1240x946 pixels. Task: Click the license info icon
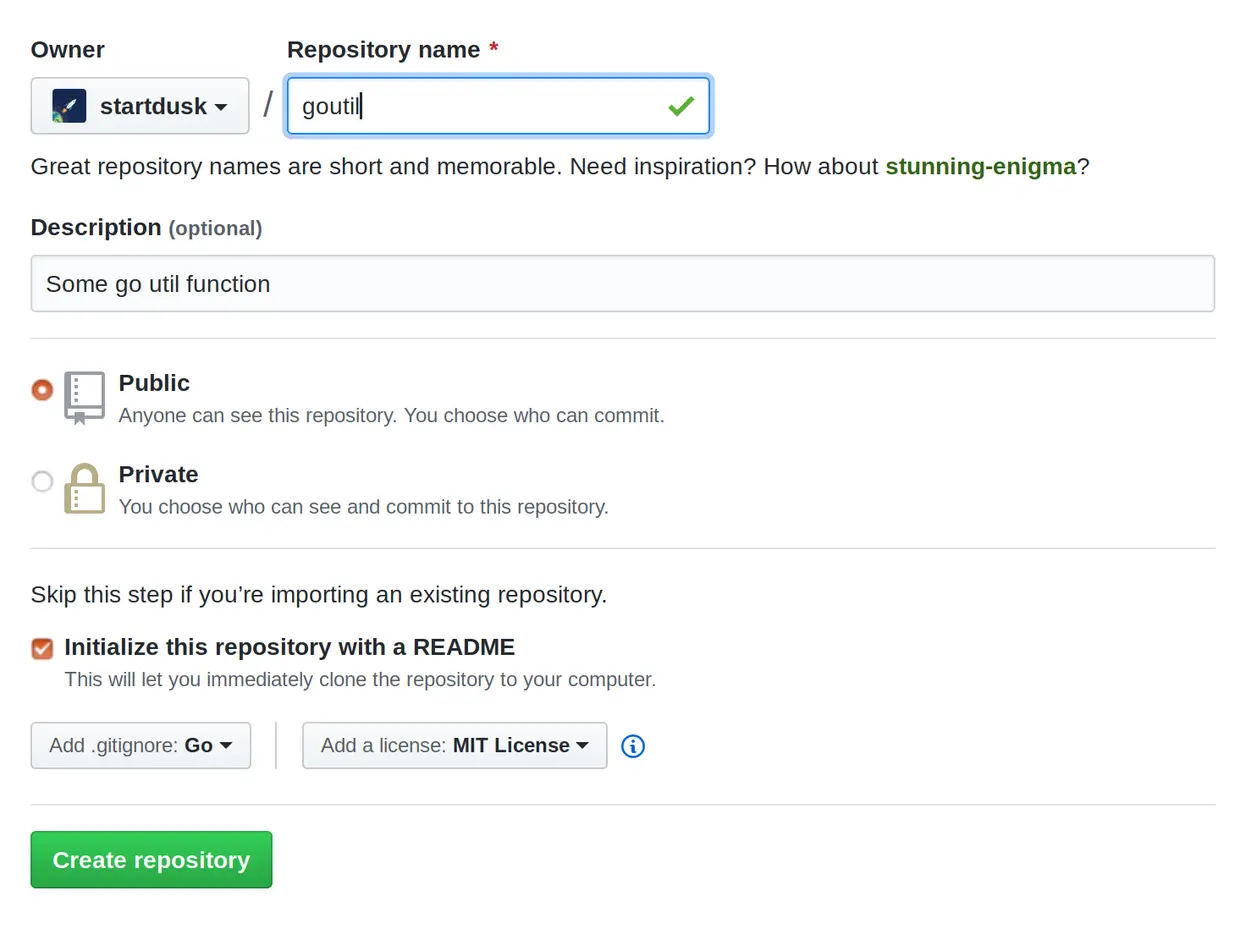coord(633,746)
